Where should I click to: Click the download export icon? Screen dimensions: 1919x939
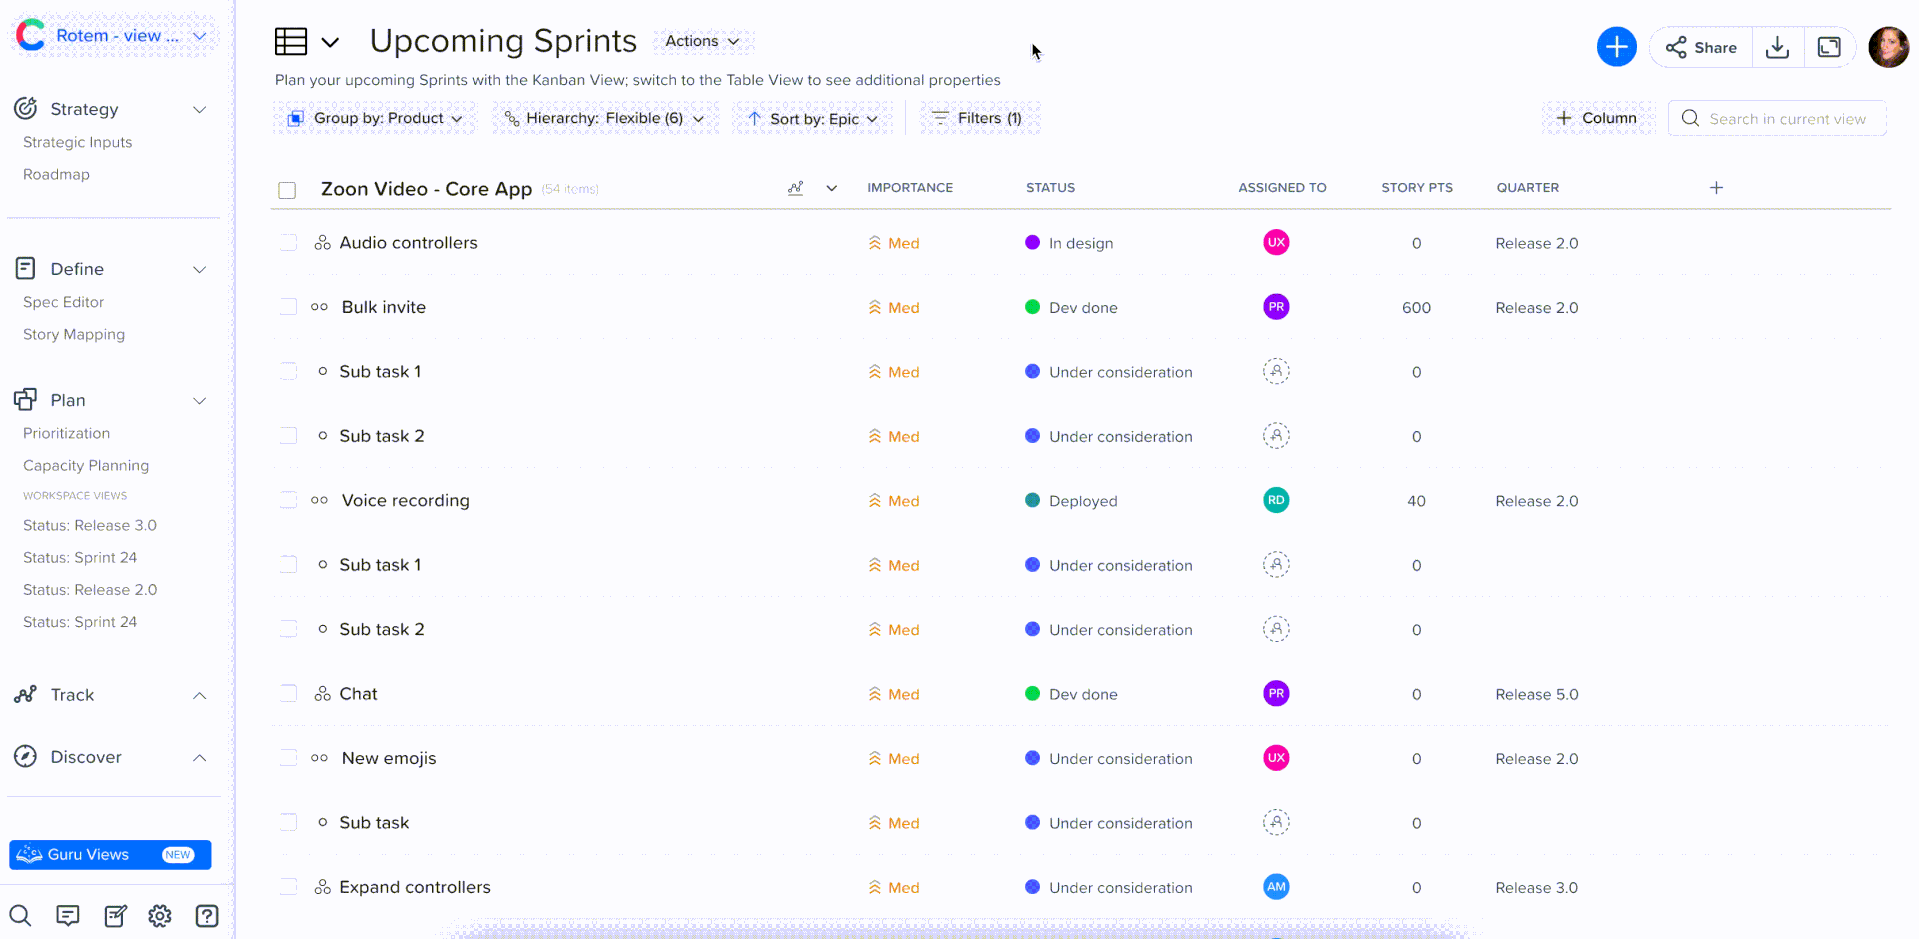pyautogui.click(x=1777, y=47)
